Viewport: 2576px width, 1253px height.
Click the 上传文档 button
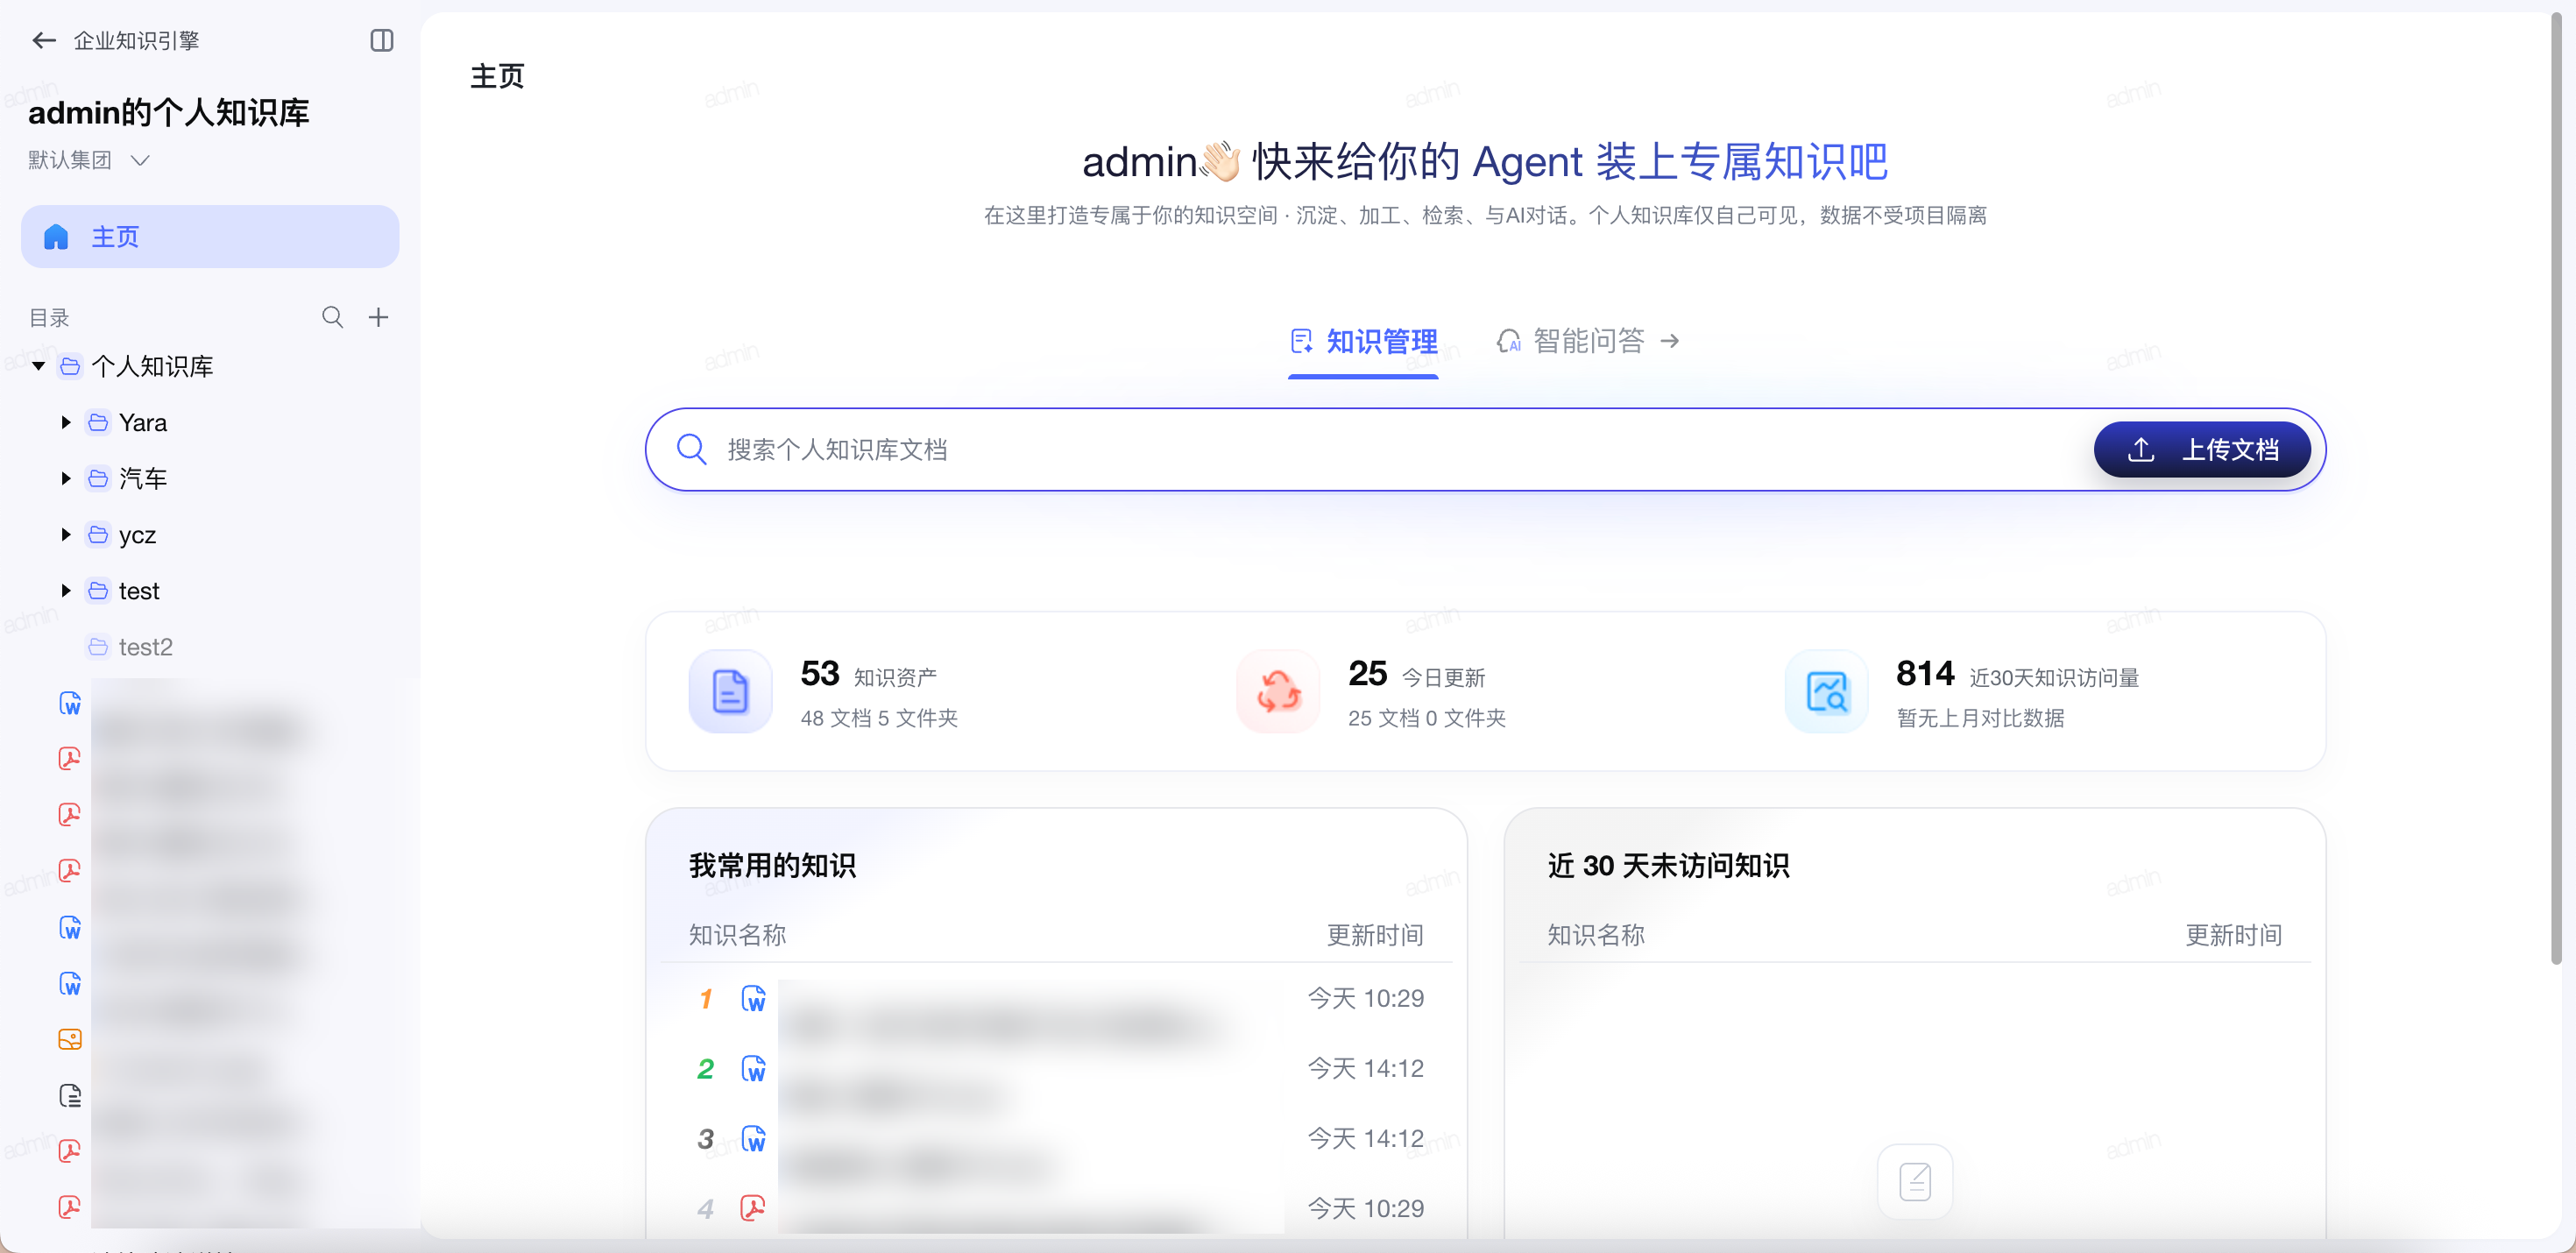[2202, 450]
